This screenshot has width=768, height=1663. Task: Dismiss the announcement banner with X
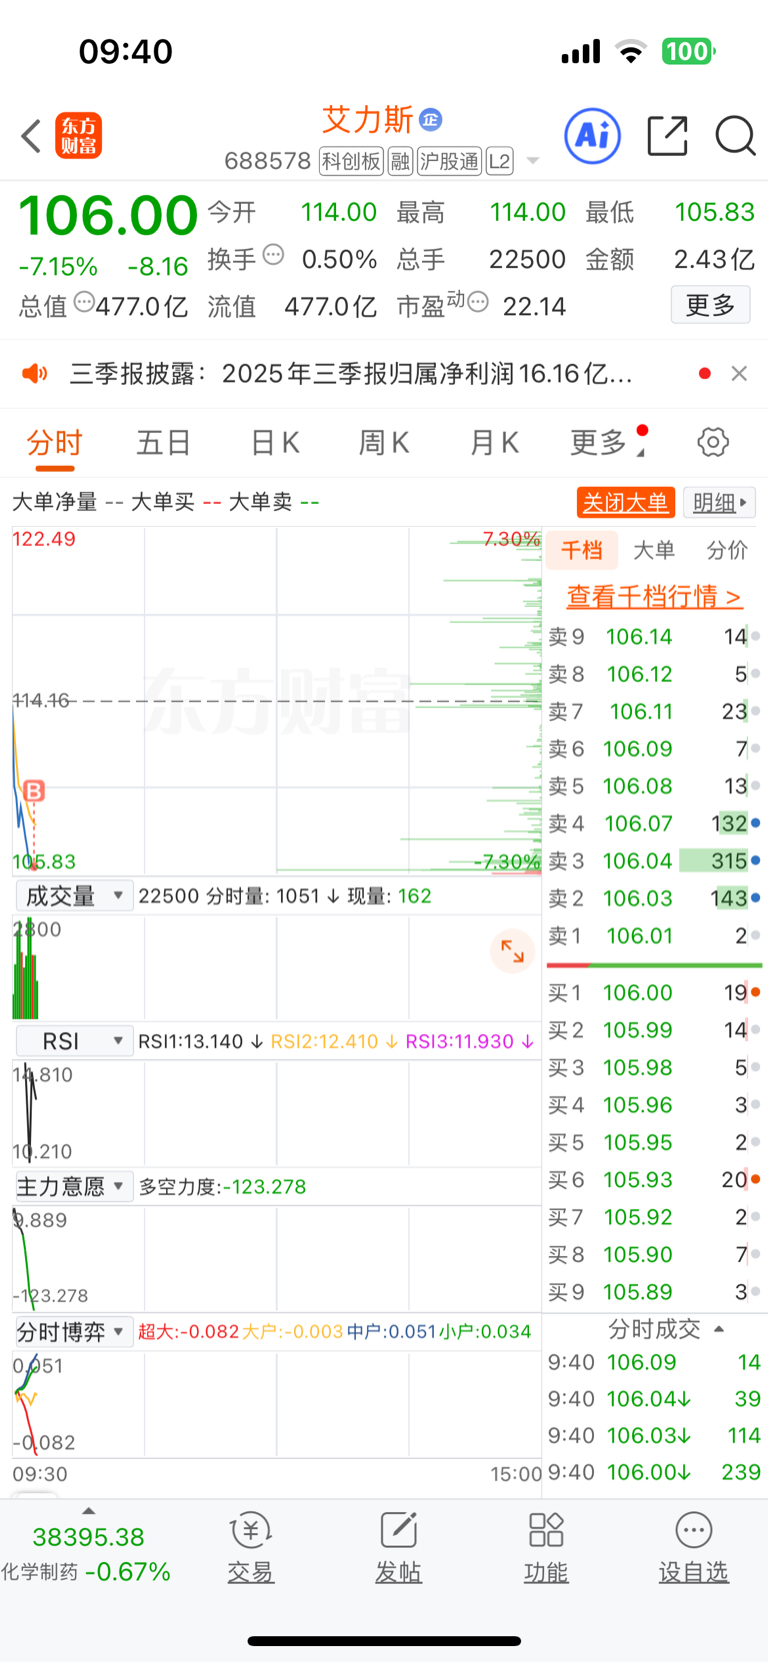739,373
